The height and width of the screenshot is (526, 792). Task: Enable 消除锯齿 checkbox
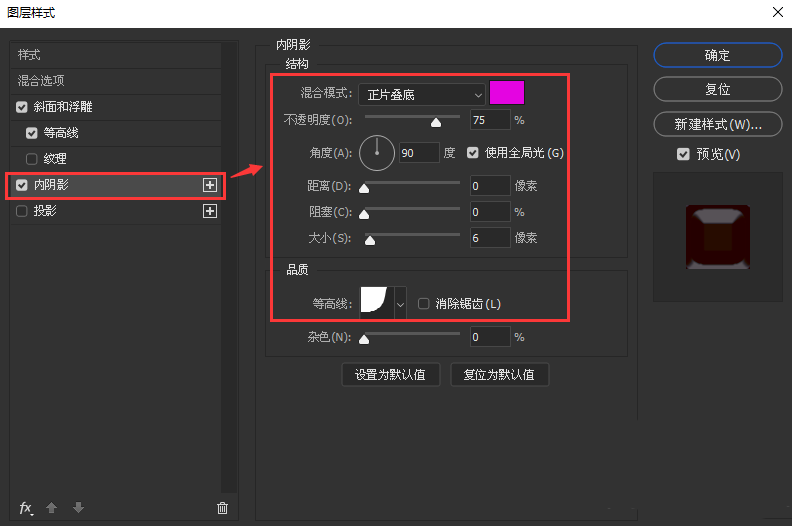[424, 303]
